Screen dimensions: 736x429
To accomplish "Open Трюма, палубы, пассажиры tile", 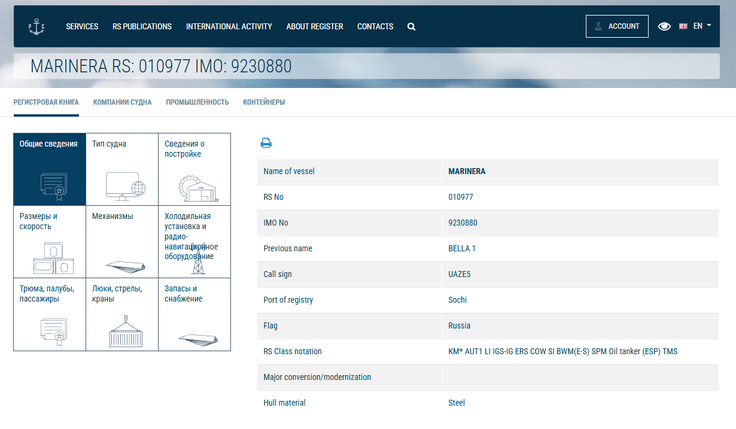I will (x=49, y=315).
